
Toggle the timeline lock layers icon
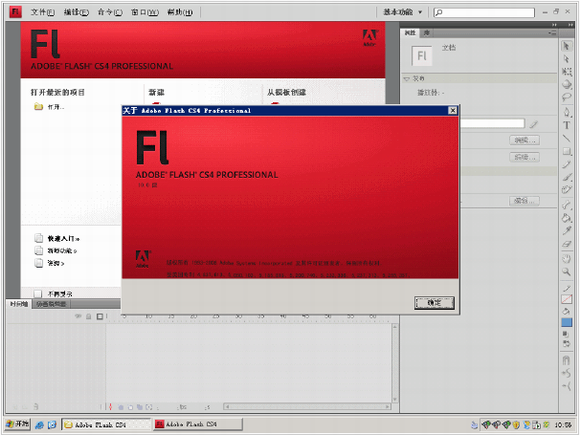point(89,316)
